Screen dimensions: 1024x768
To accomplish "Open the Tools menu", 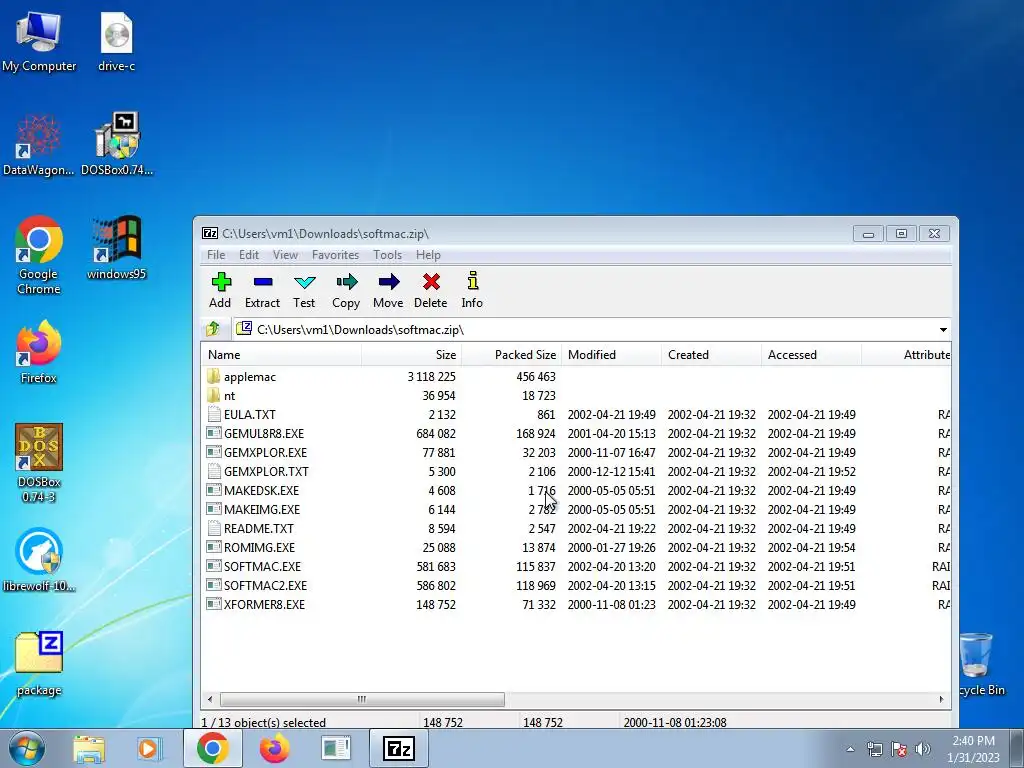I will (387, 255).
